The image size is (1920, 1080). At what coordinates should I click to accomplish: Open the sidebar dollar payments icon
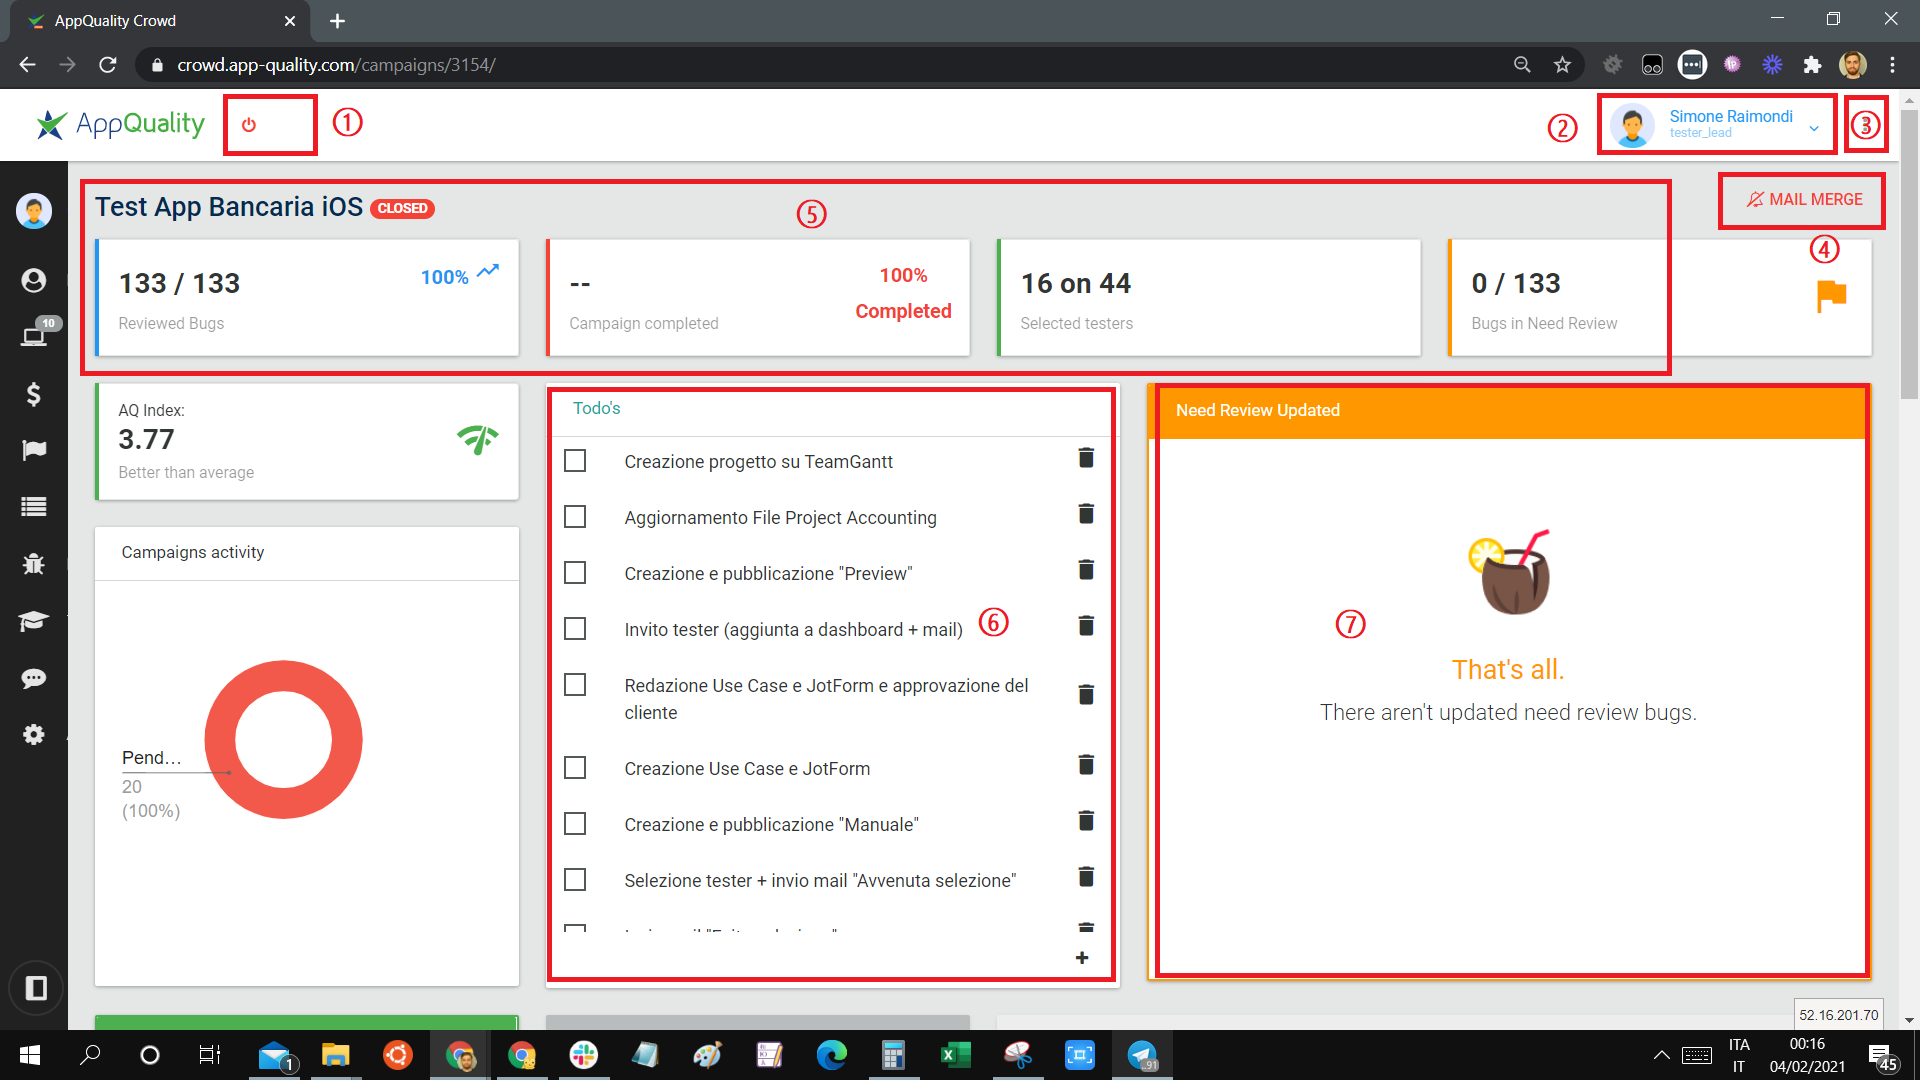33,394
